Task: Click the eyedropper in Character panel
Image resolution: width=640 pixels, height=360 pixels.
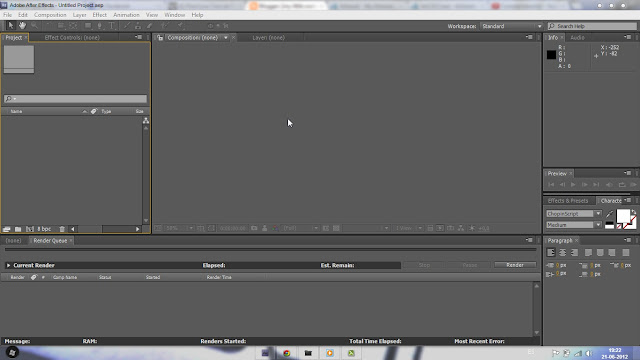Action: coord(609,213)
